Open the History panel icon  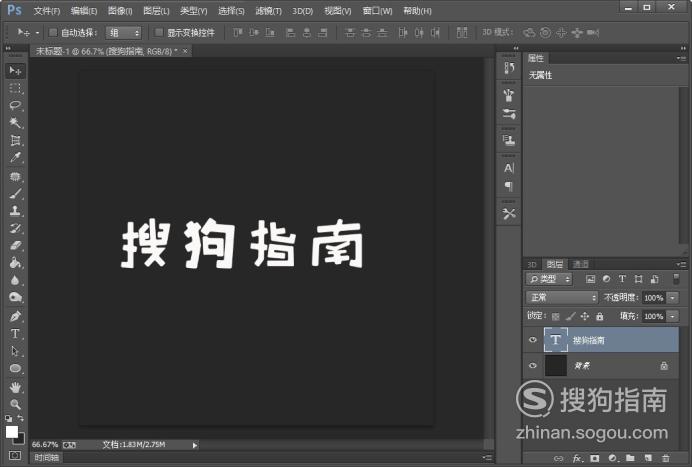509,68
